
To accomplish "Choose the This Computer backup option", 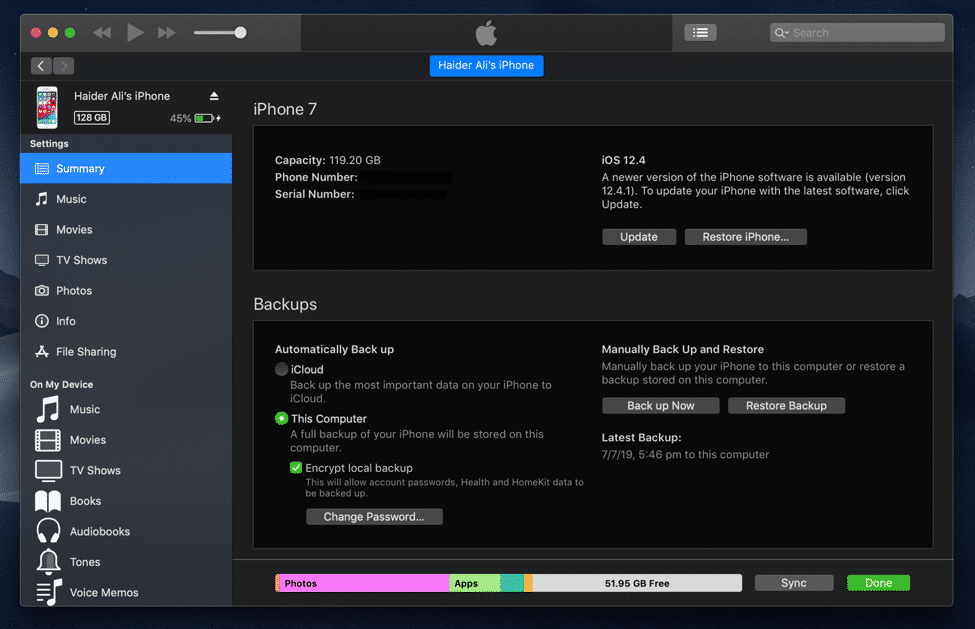I will pos(281,418).
